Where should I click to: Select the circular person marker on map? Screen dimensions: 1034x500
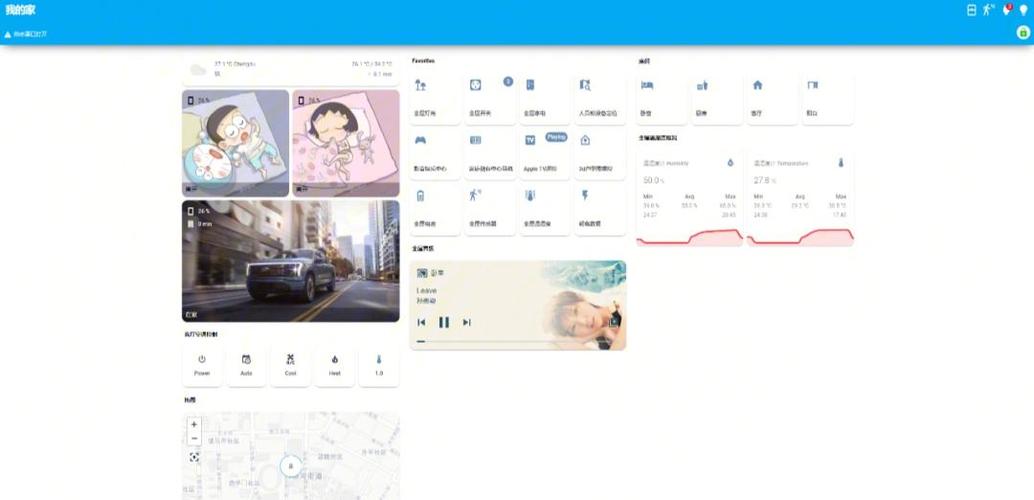point(290,466)
